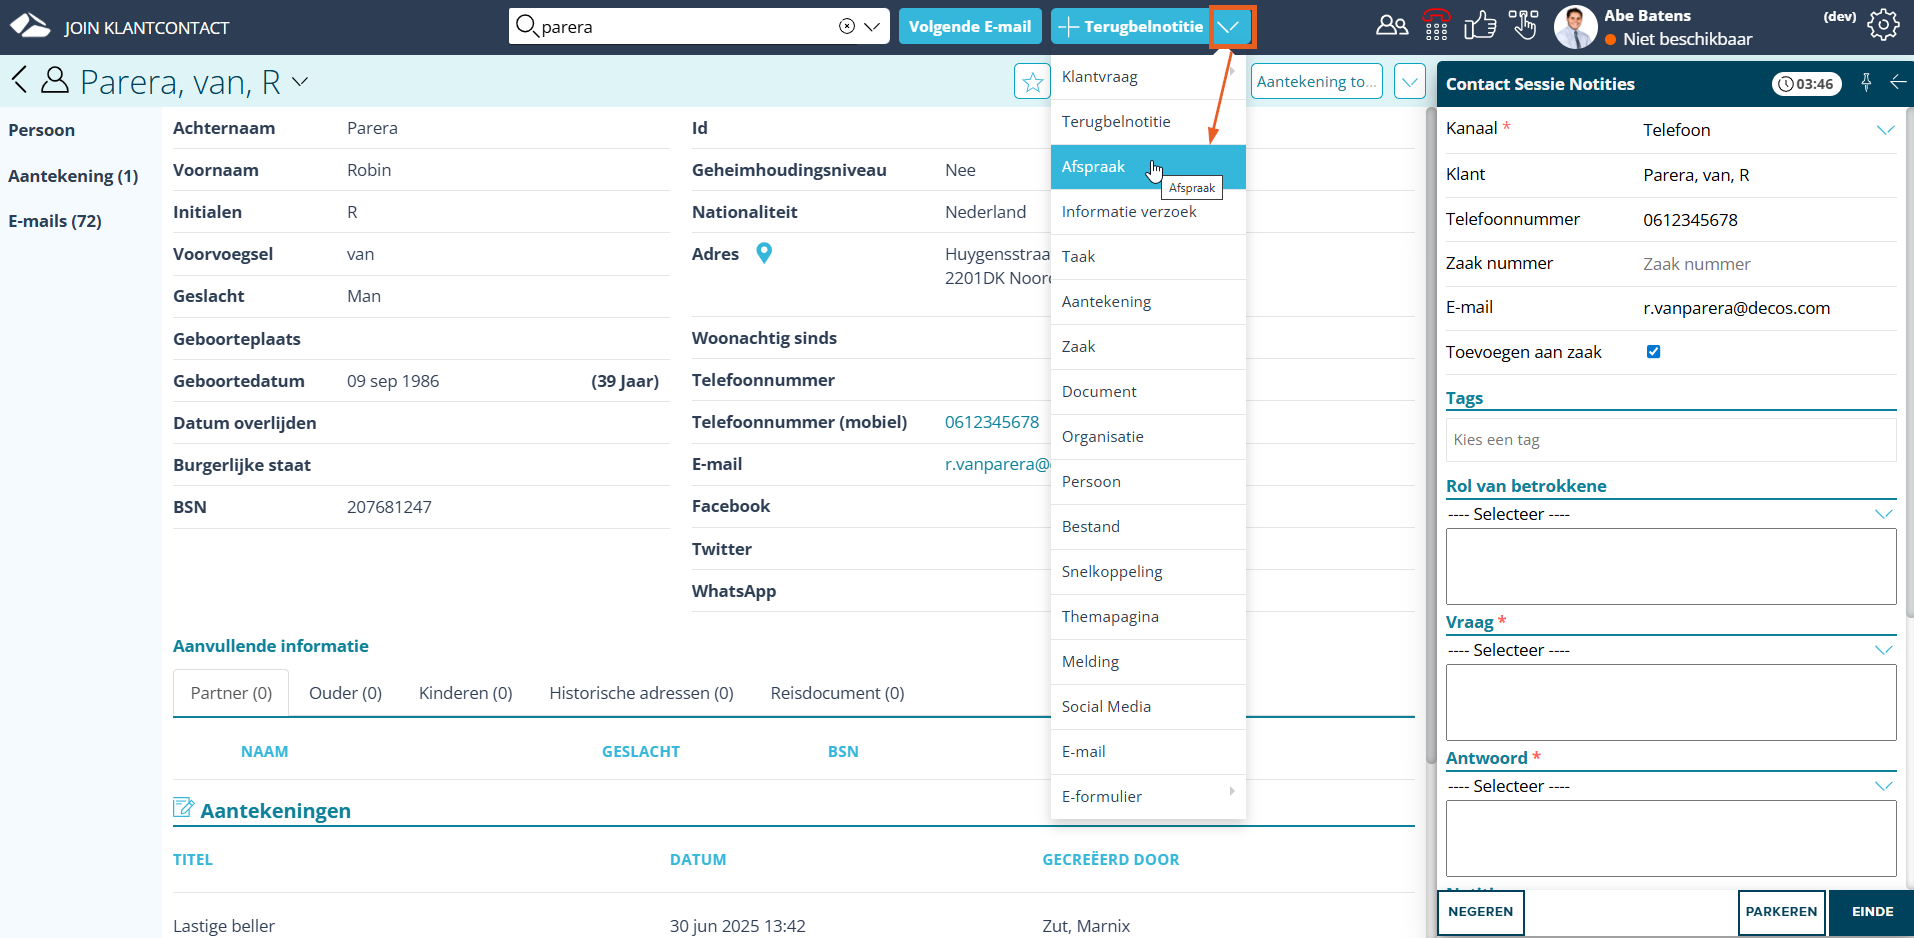The width and height of the screenshot is (1914, 938).
Task: Click the thumbs-up feedback icon
Action: (x=1480, y=25)
